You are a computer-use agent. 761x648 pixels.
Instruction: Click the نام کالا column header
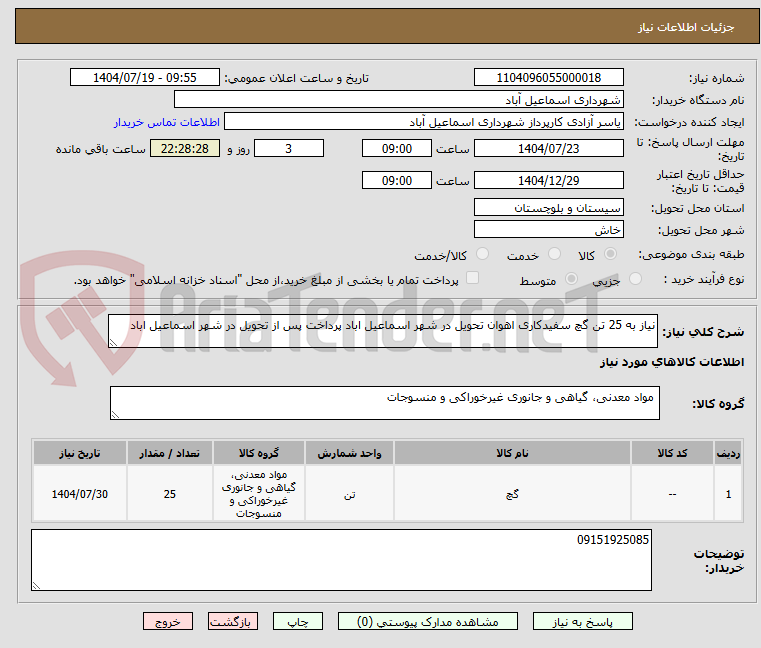pyautogui.click(x=512, y=453)
